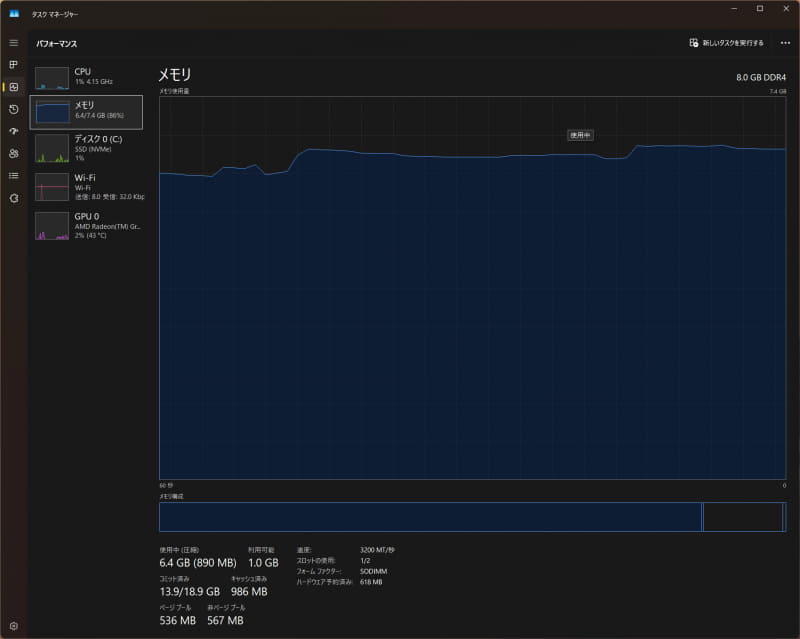This screenshot has width=800, height=639.
Task: Click the GPU 0 mini graph thumbnail
Action: tap(52, 226)
